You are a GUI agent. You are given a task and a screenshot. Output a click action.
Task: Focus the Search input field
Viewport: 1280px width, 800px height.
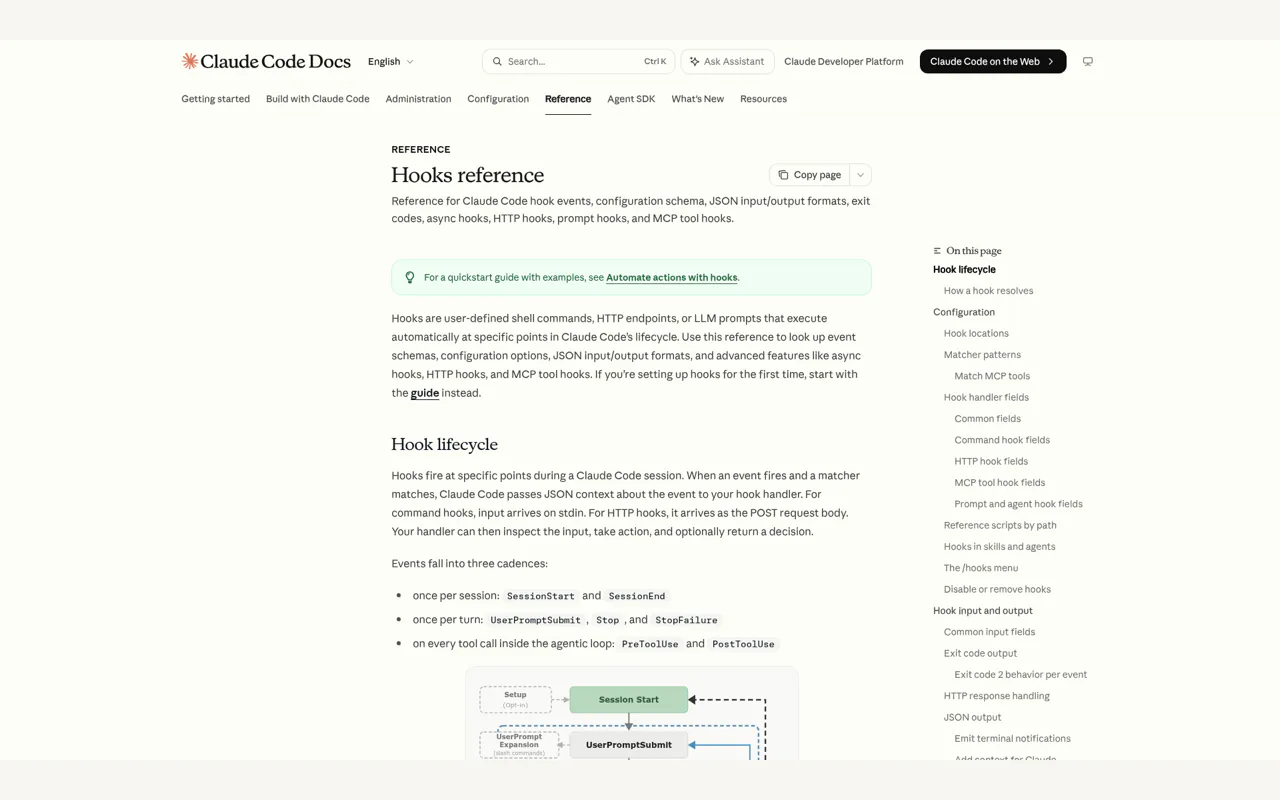578,61
